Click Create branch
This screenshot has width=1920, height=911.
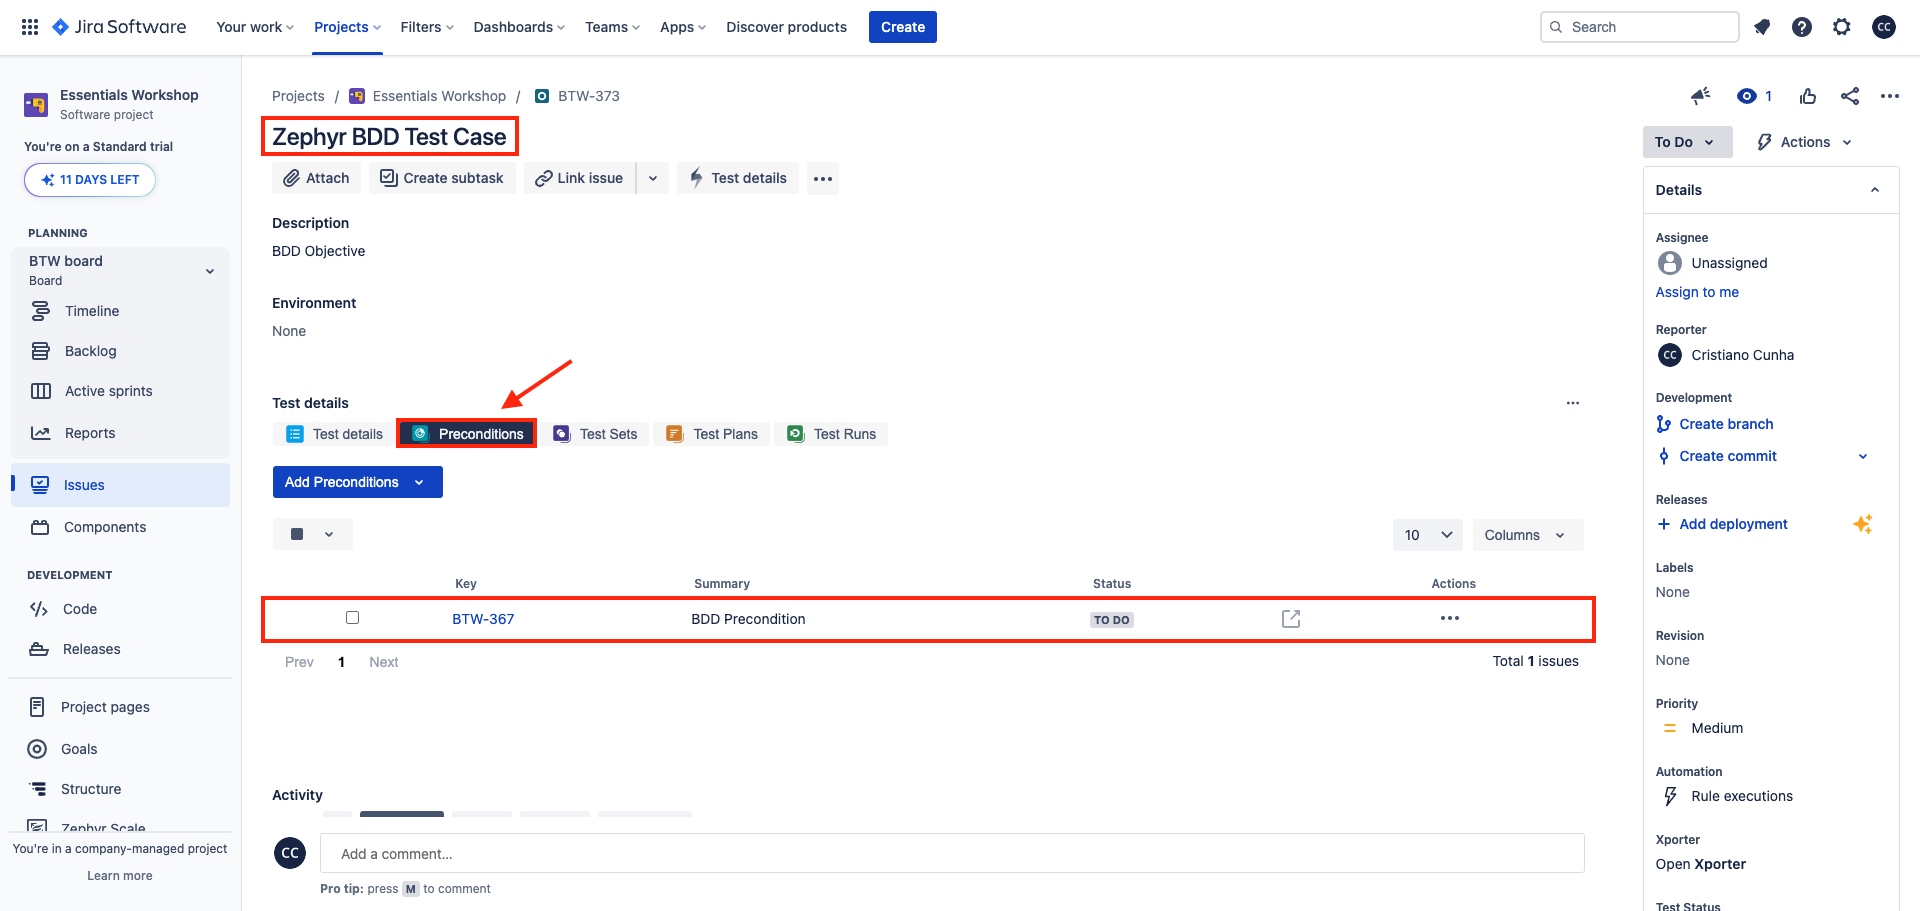click(x=1725, y=424)
